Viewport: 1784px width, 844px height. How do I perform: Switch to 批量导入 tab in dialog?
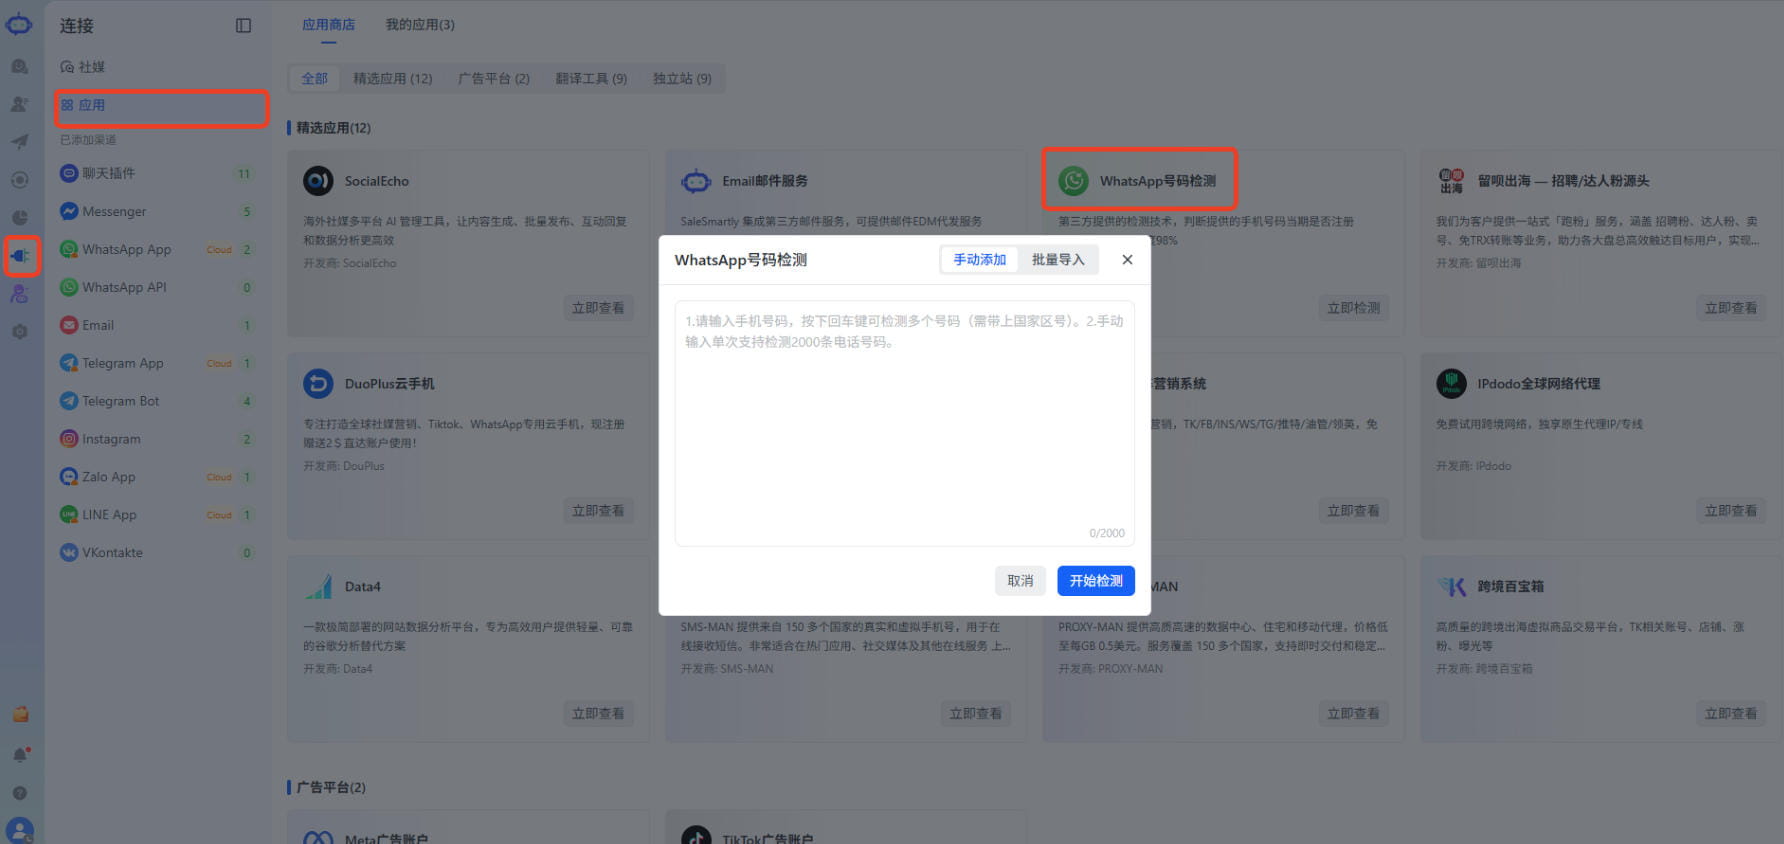click(1058, 260)
